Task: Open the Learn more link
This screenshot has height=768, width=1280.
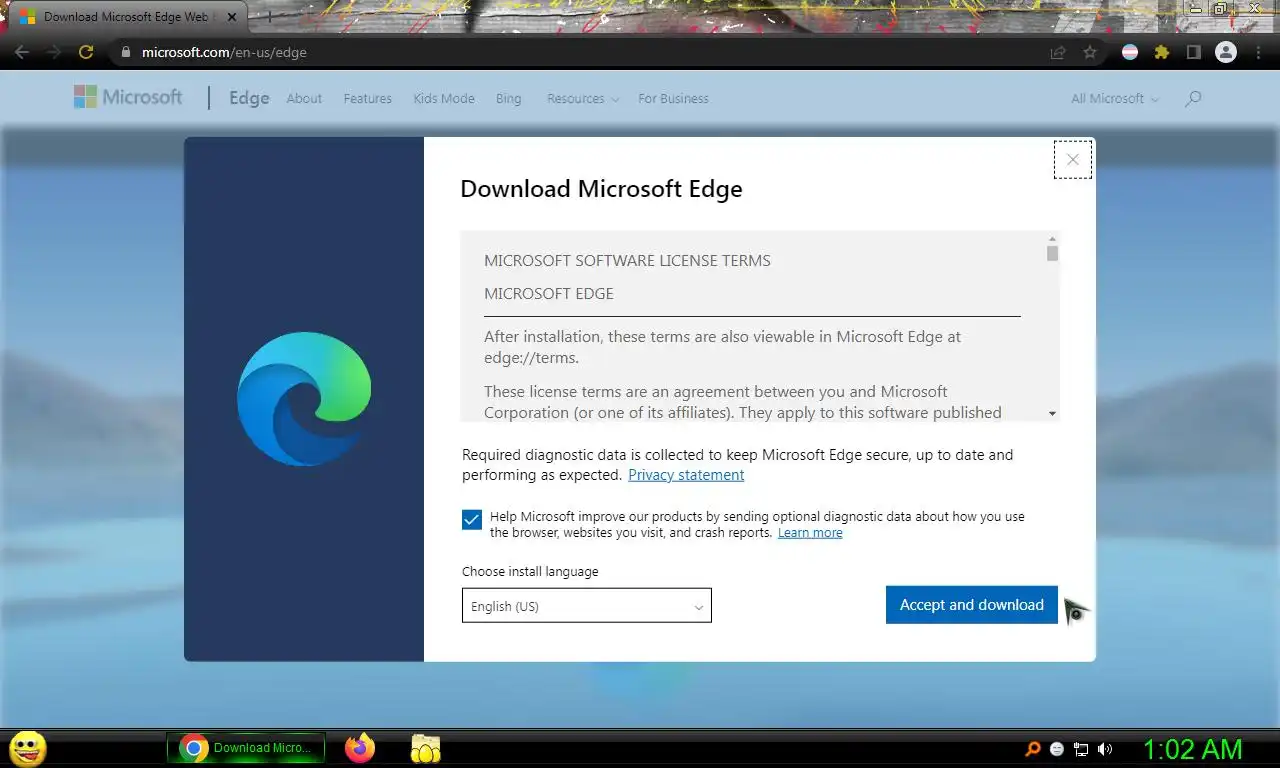Action: pyautogui.click(x=810, y=533)
